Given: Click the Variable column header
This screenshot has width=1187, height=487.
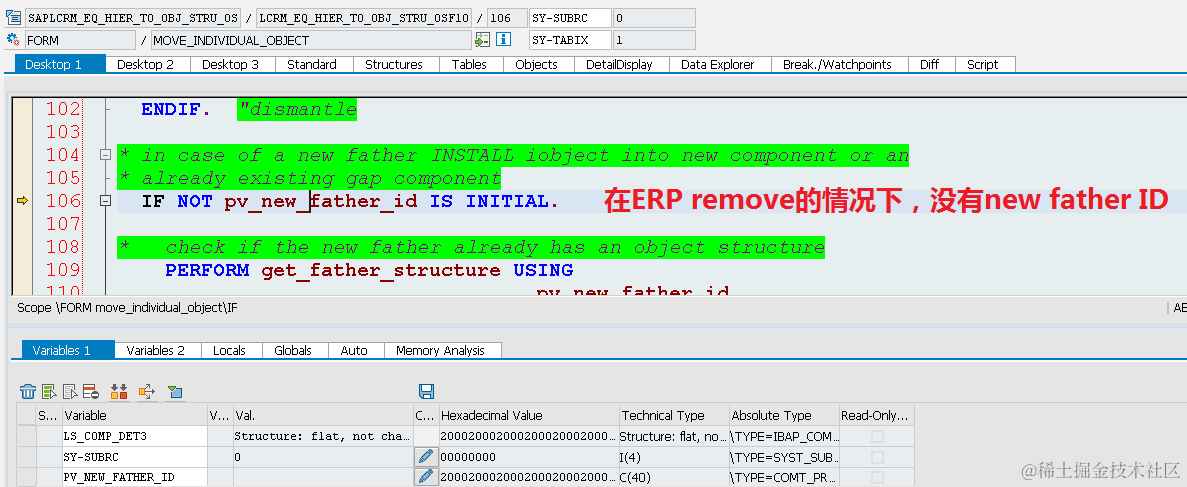Looking at the screenshot, I should [134, 415].
